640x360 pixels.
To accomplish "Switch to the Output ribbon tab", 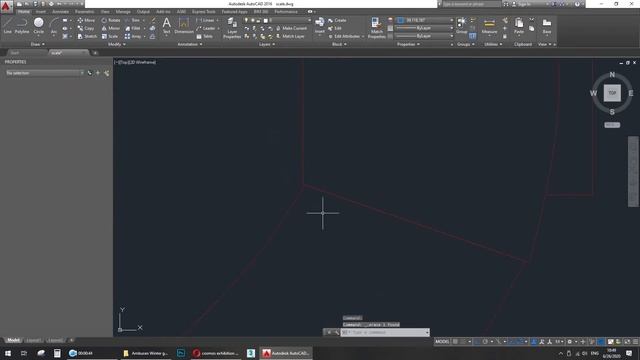I will click(x=143, y=12).
